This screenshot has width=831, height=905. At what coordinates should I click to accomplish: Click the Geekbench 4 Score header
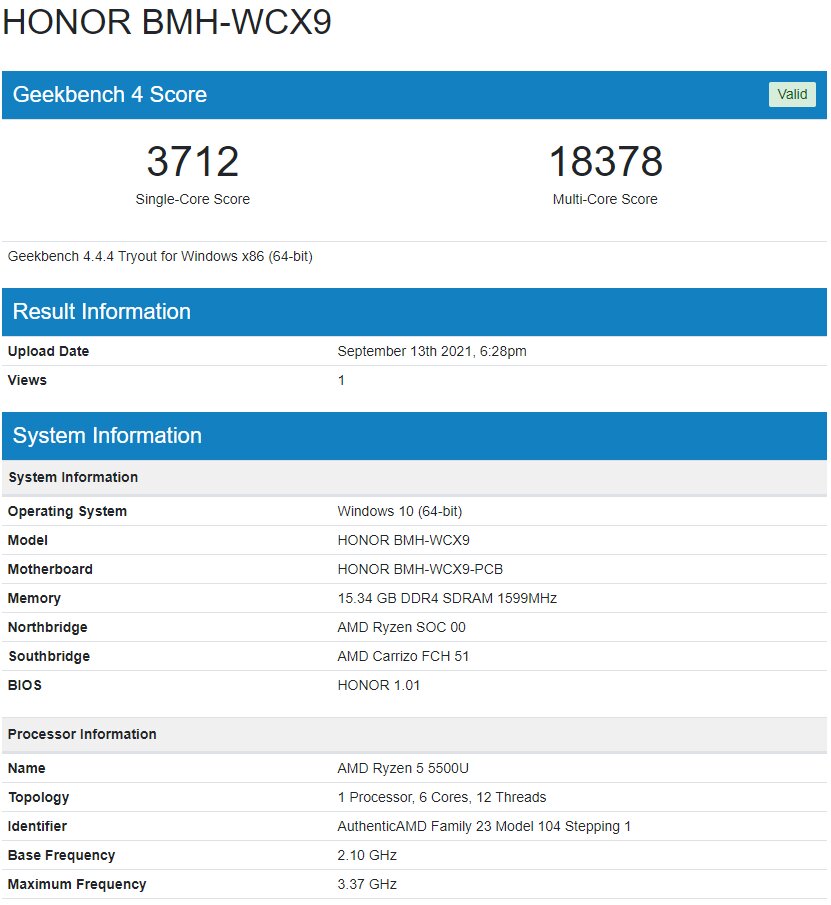tap(414, 95)
